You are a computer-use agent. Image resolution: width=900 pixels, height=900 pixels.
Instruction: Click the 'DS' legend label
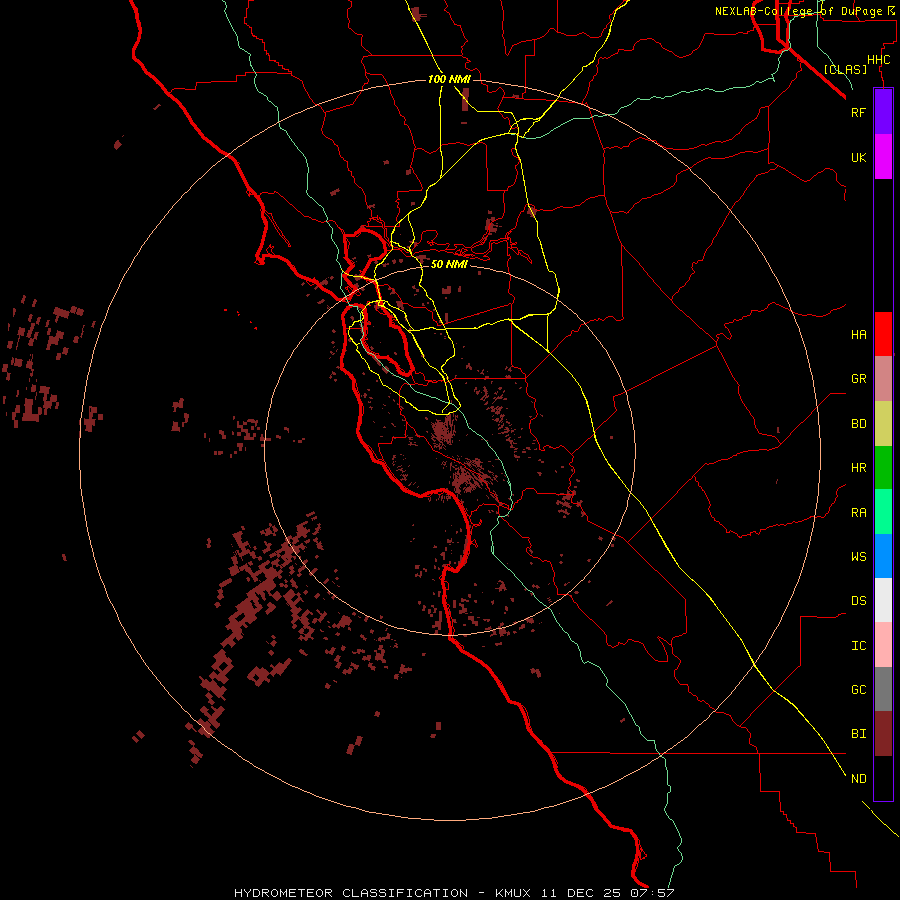[x=858, y=601]
